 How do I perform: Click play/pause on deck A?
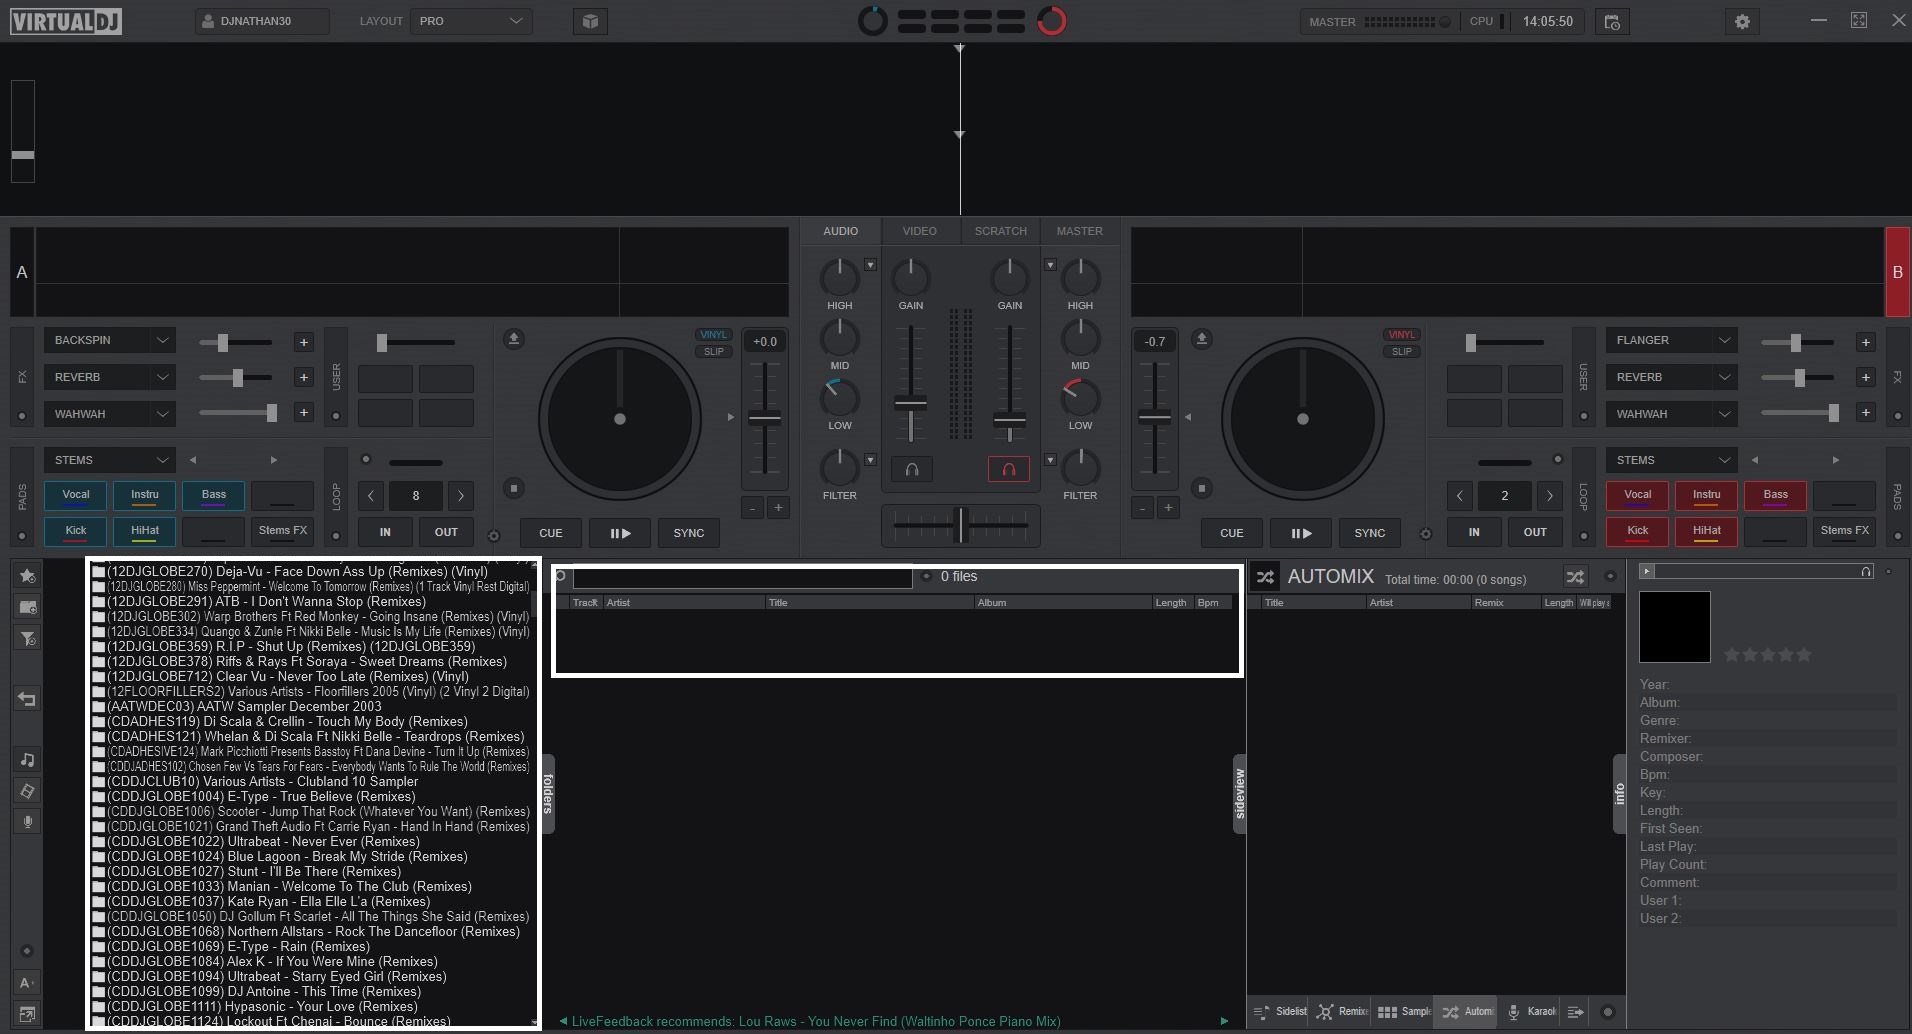click(620, 533)
